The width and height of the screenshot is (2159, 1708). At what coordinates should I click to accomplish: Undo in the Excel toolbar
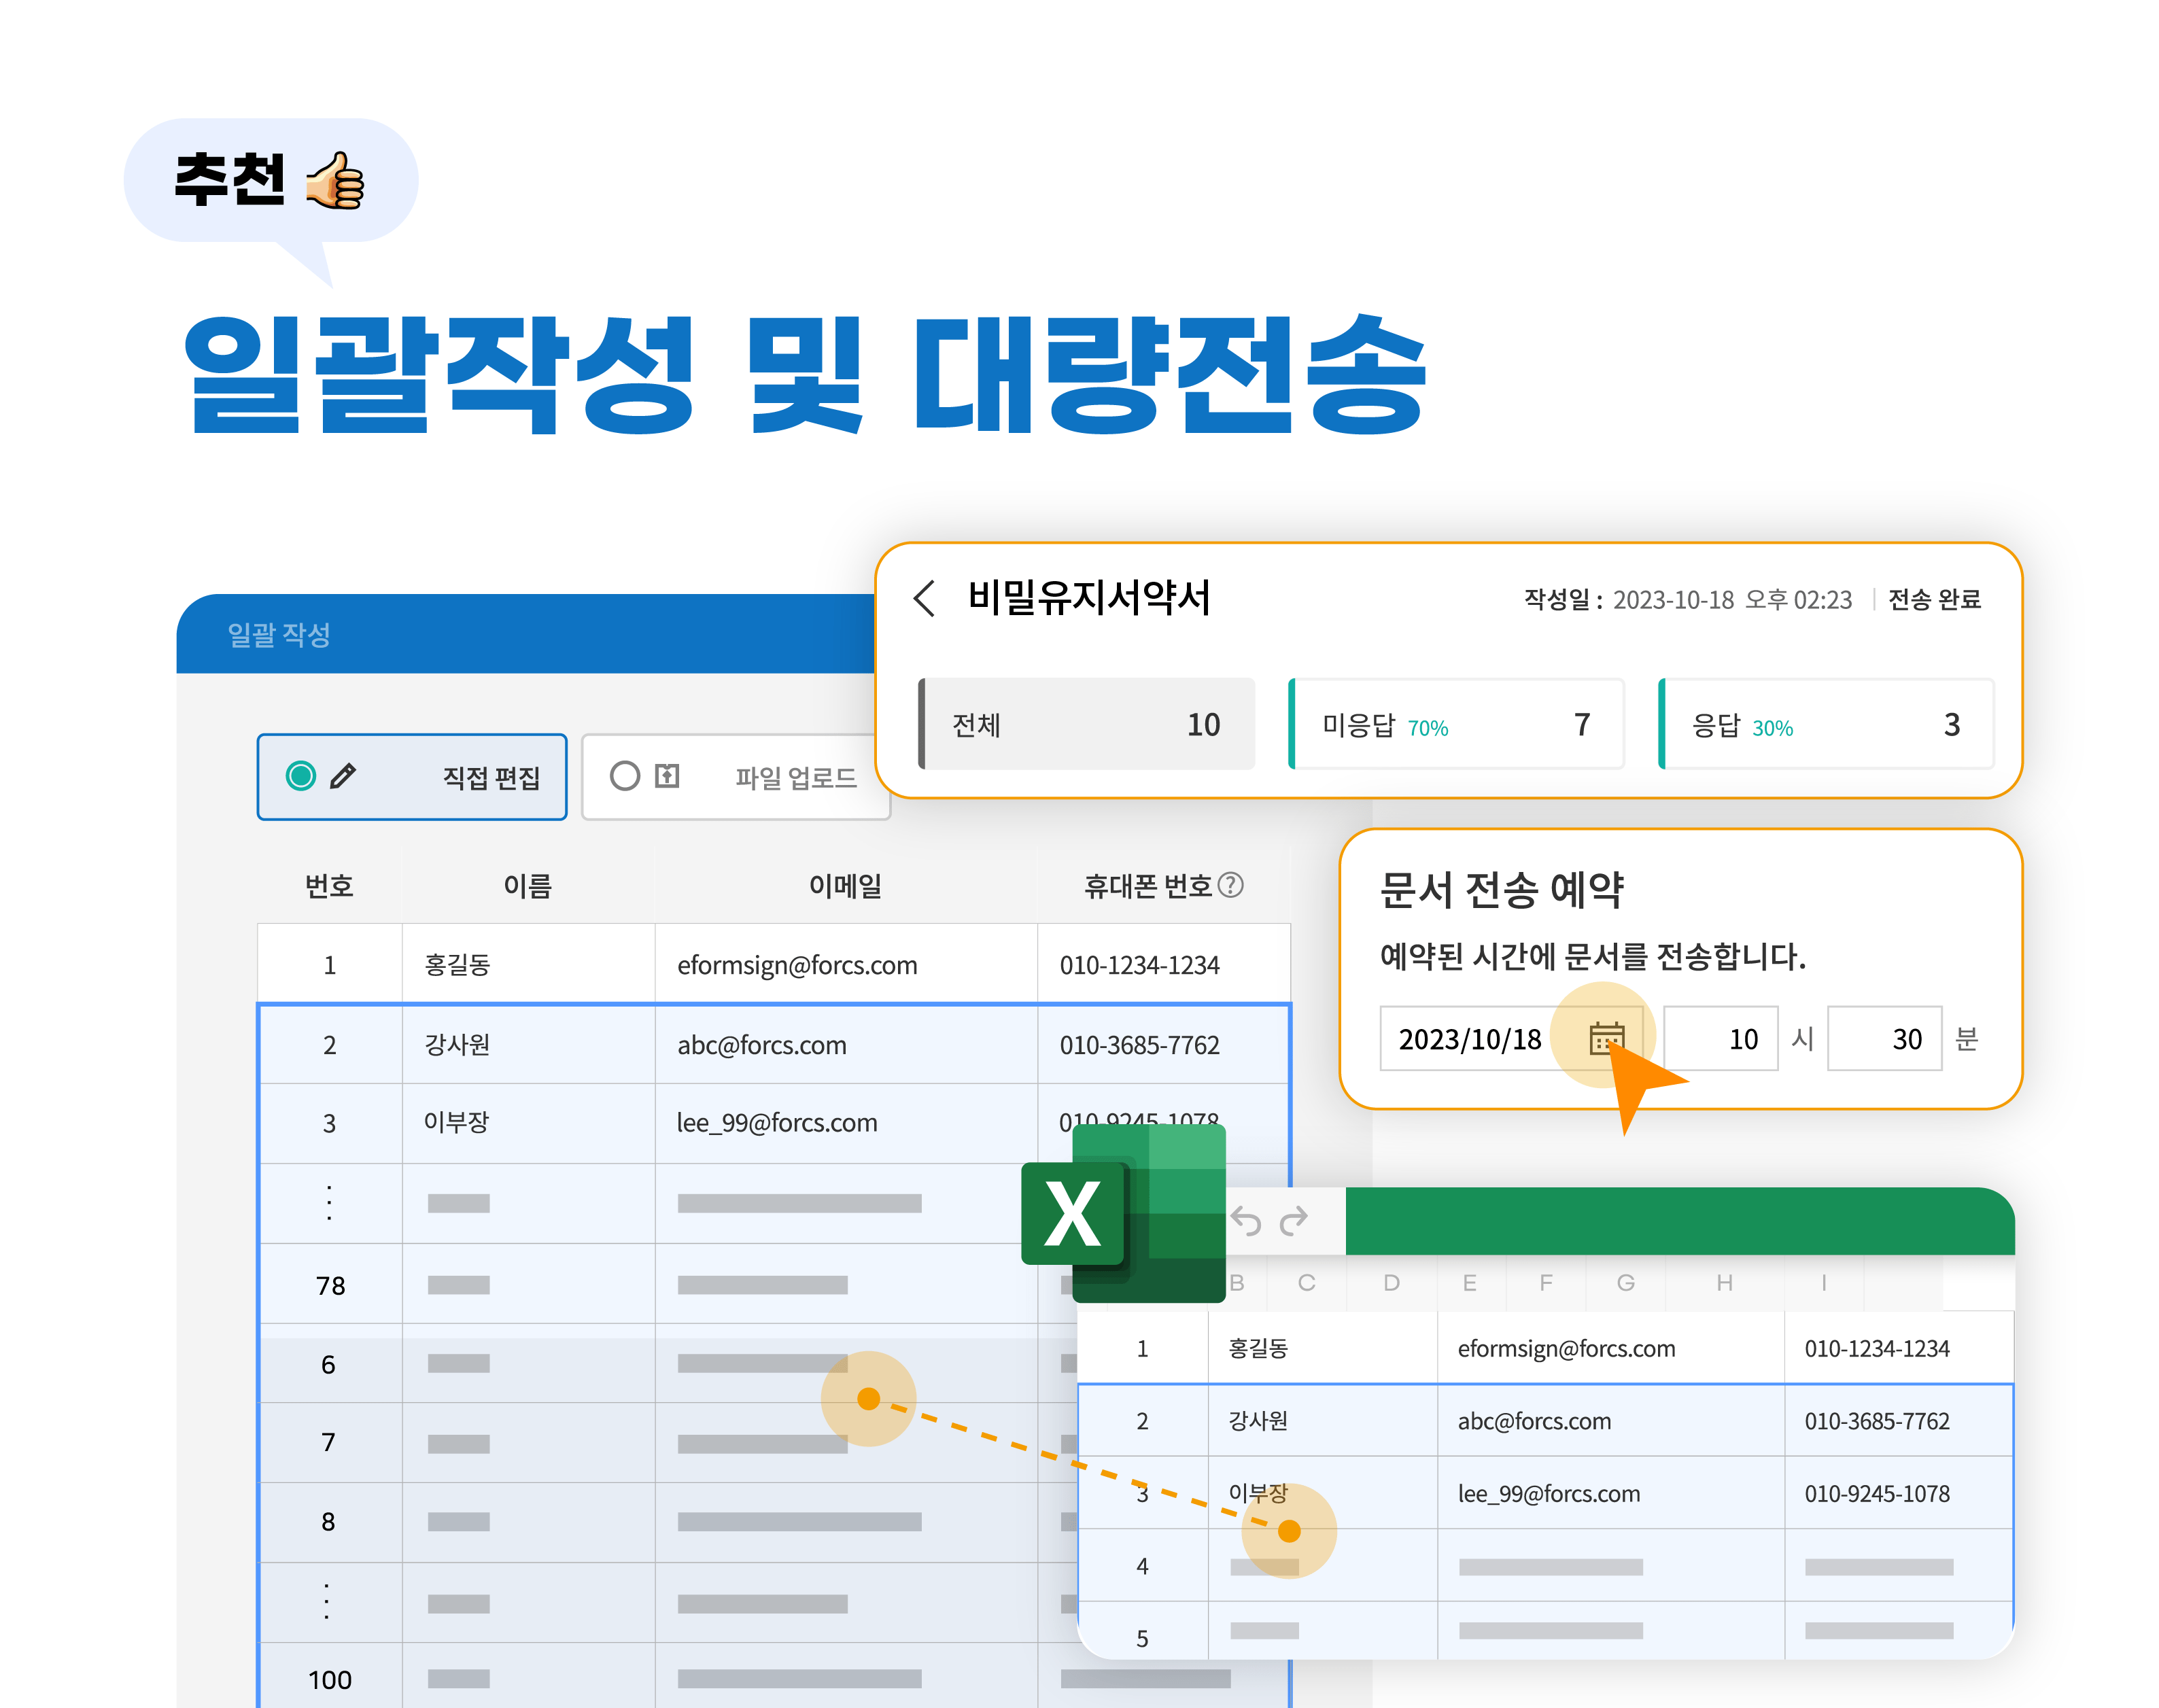(1246, 1221)
